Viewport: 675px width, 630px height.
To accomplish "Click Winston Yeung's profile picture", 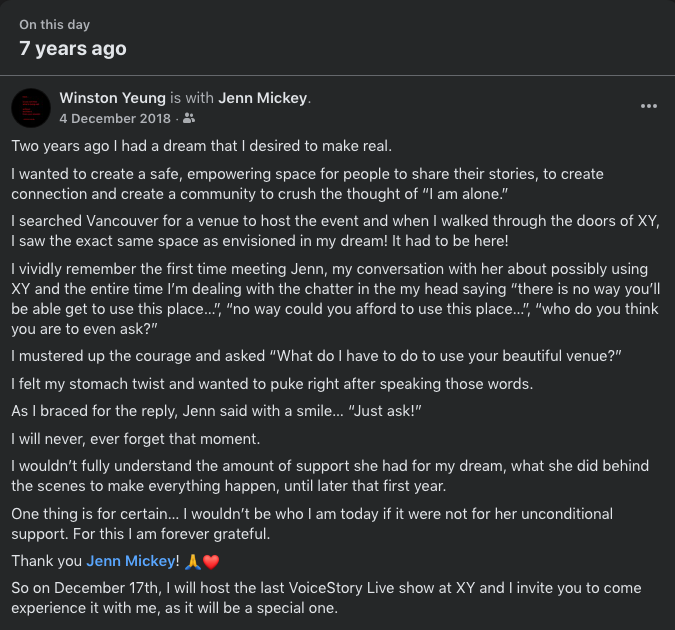I will point(31,107).
